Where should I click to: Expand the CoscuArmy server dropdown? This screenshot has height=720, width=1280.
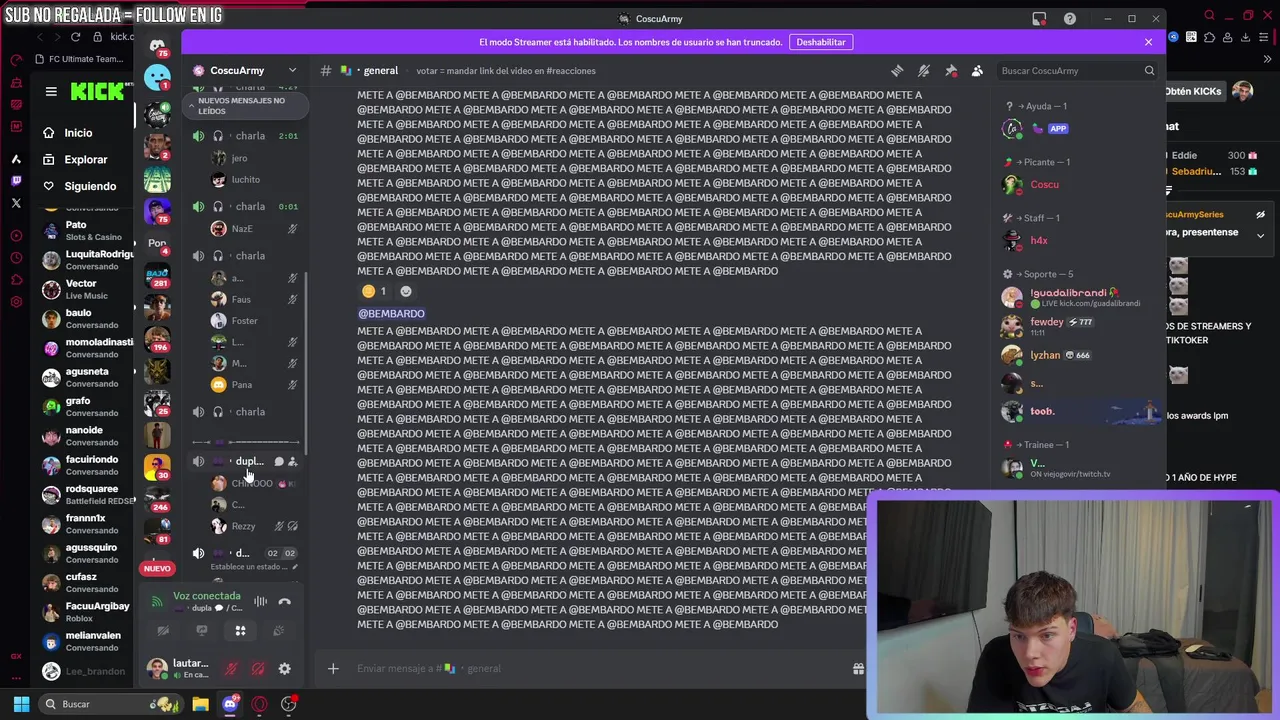click(292, 71)
